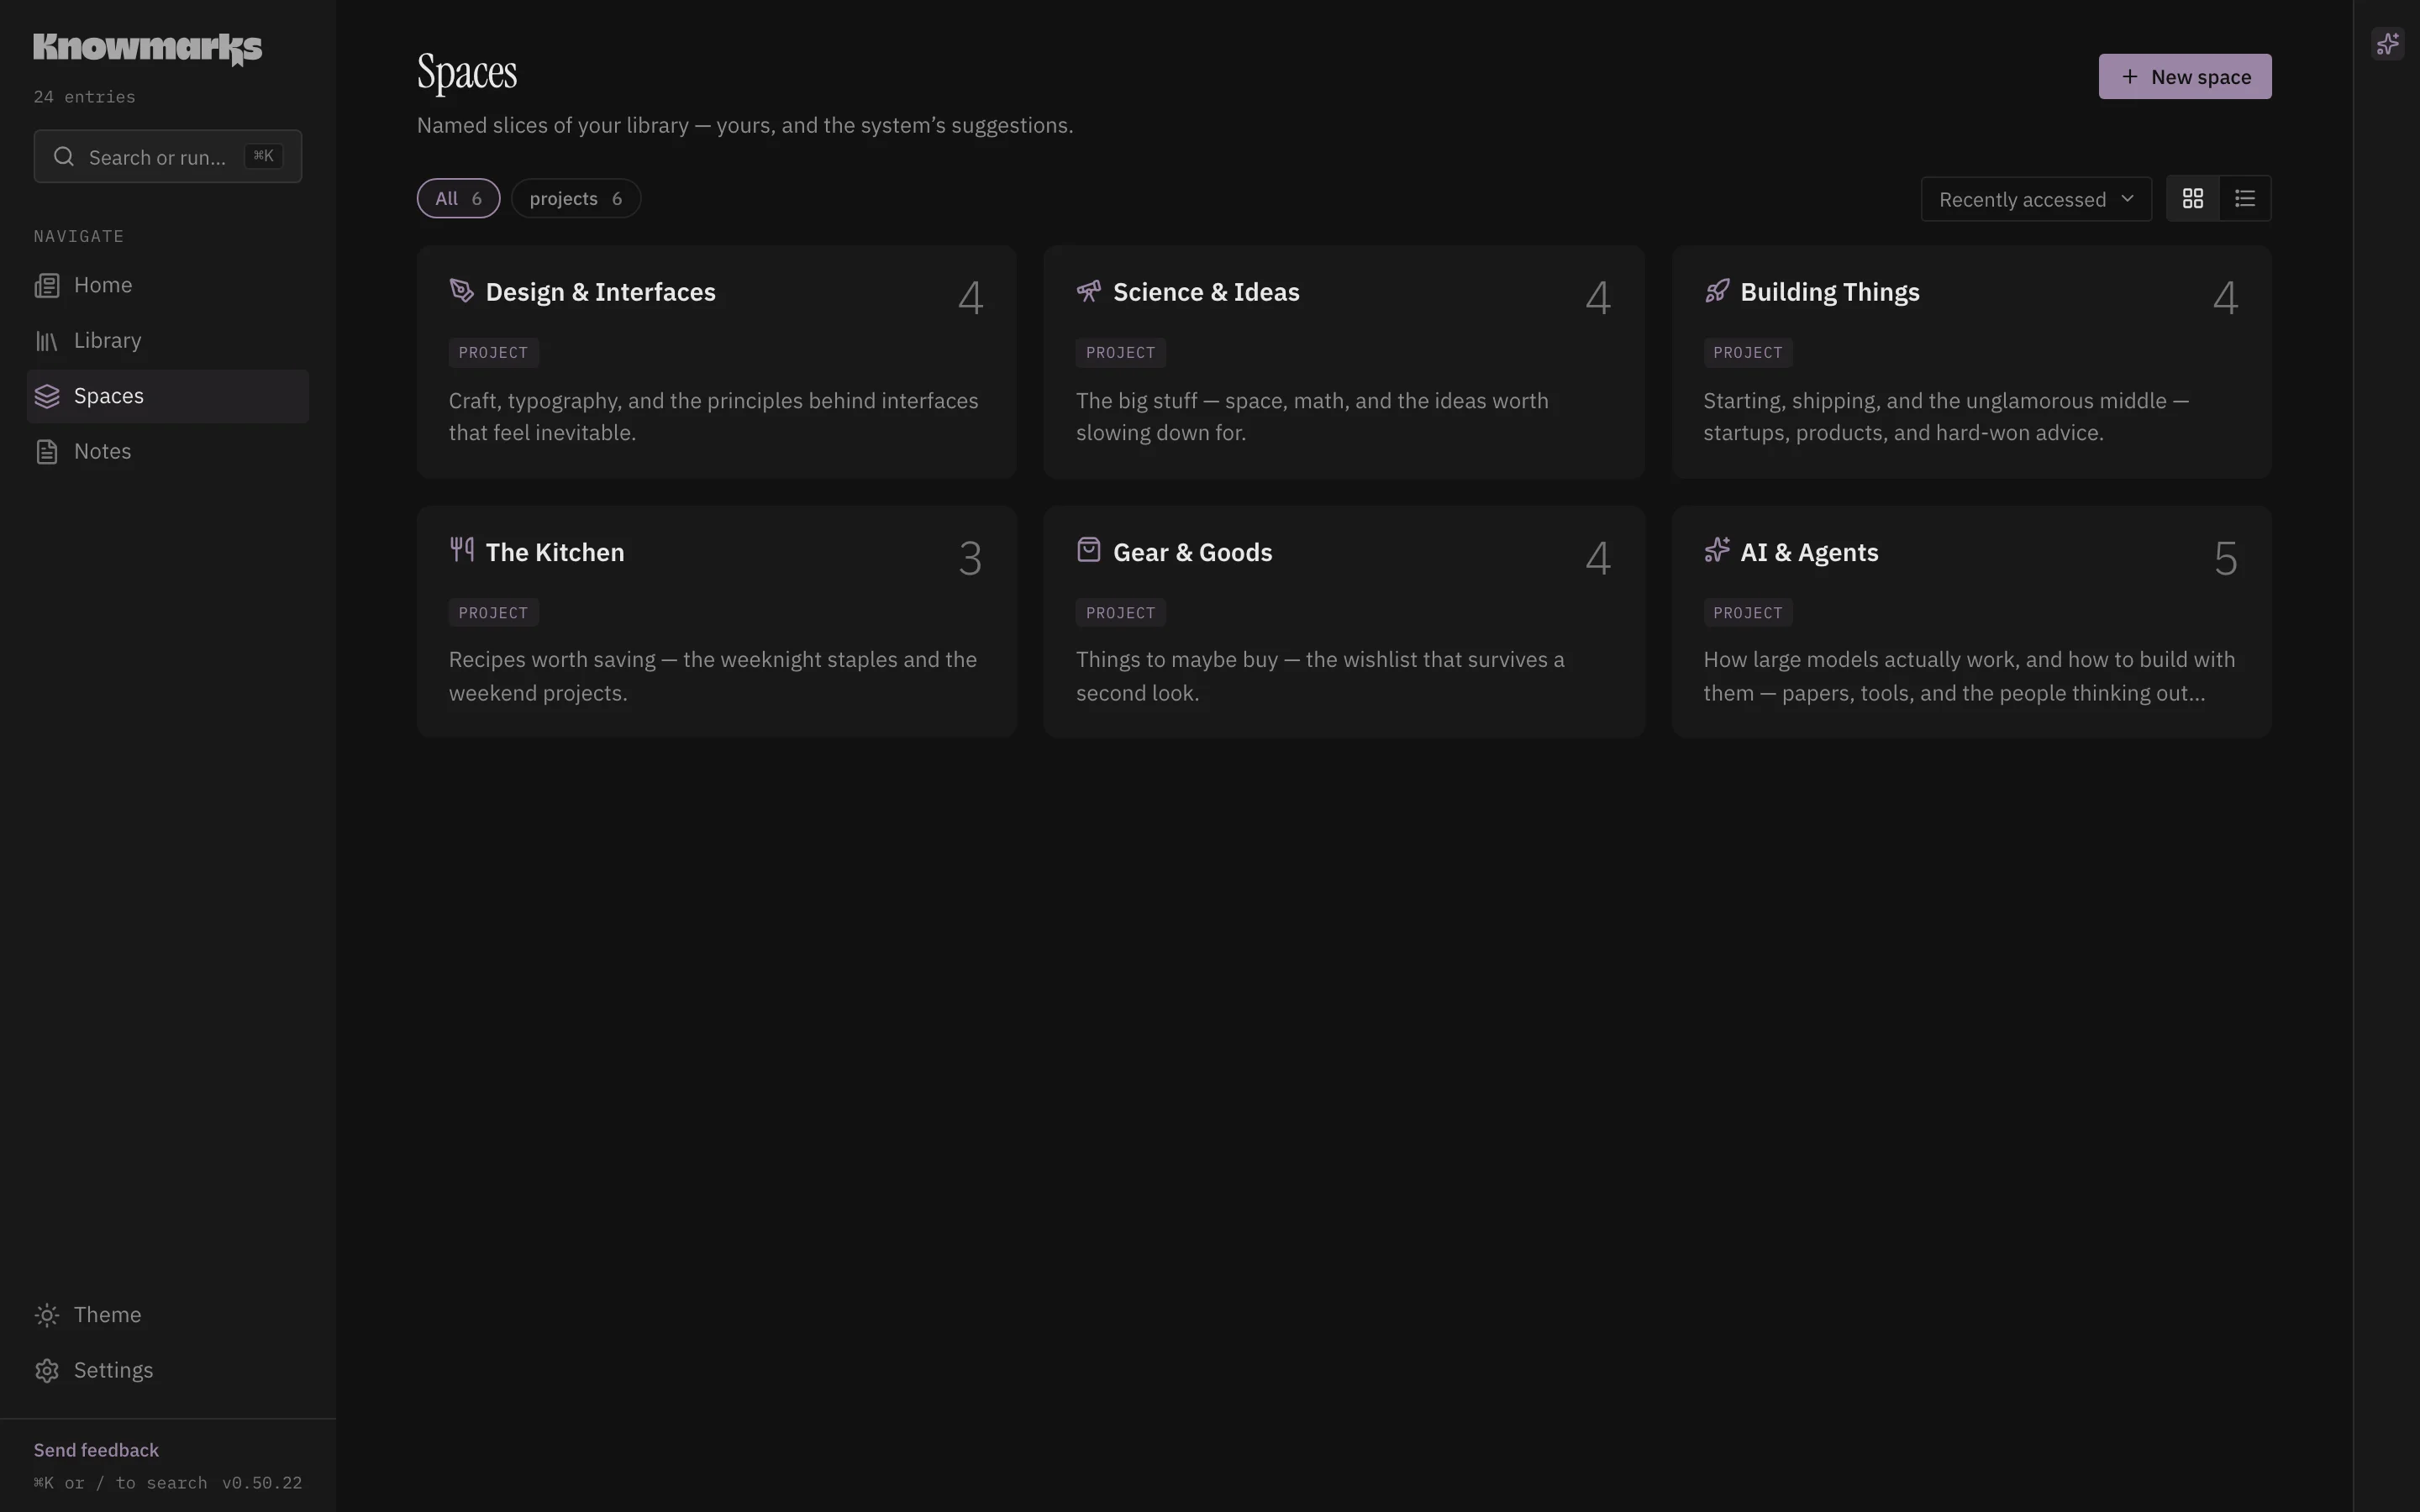Image resolution: width=2420 pixels, height=1512 pixels.
Task: Click the shopping bag icon on Gear & Goods
Action: pos(1088,550)
